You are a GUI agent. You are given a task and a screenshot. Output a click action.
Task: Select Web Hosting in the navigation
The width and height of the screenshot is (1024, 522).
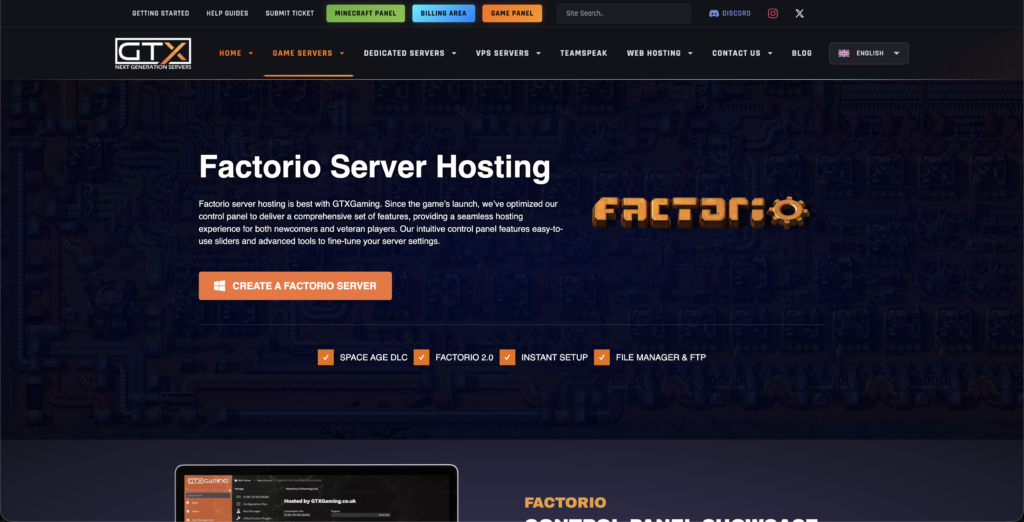(654, 54)
